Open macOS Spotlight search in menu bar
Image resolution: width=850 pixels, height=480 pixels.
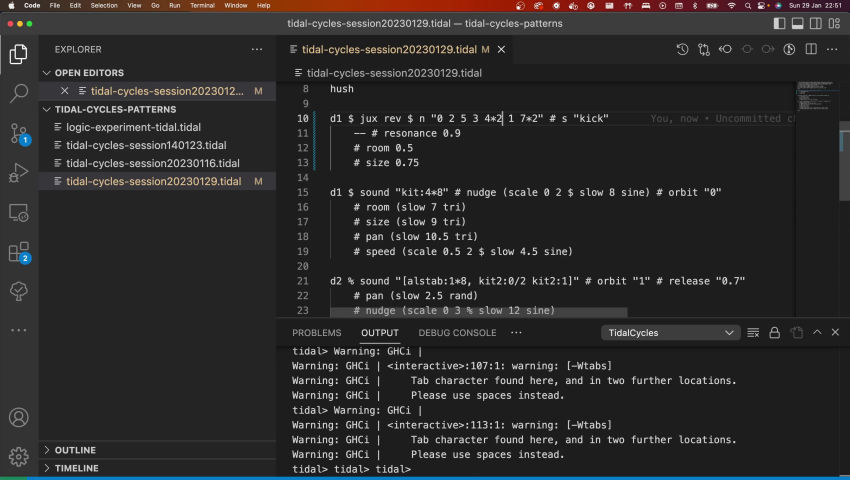point(748,5)
